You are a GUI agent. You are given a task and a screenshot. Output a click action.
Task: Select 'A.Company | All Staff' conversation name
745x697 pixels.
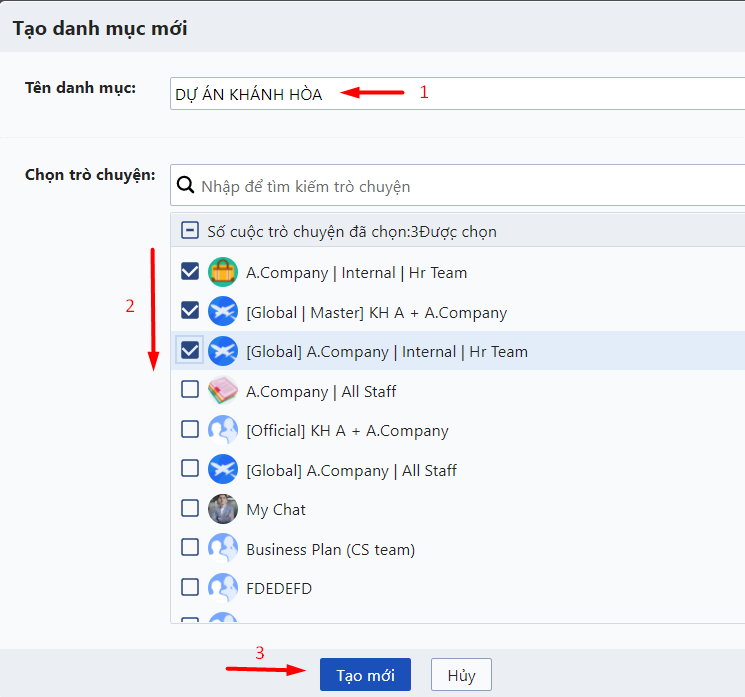[x=321, y=391]
